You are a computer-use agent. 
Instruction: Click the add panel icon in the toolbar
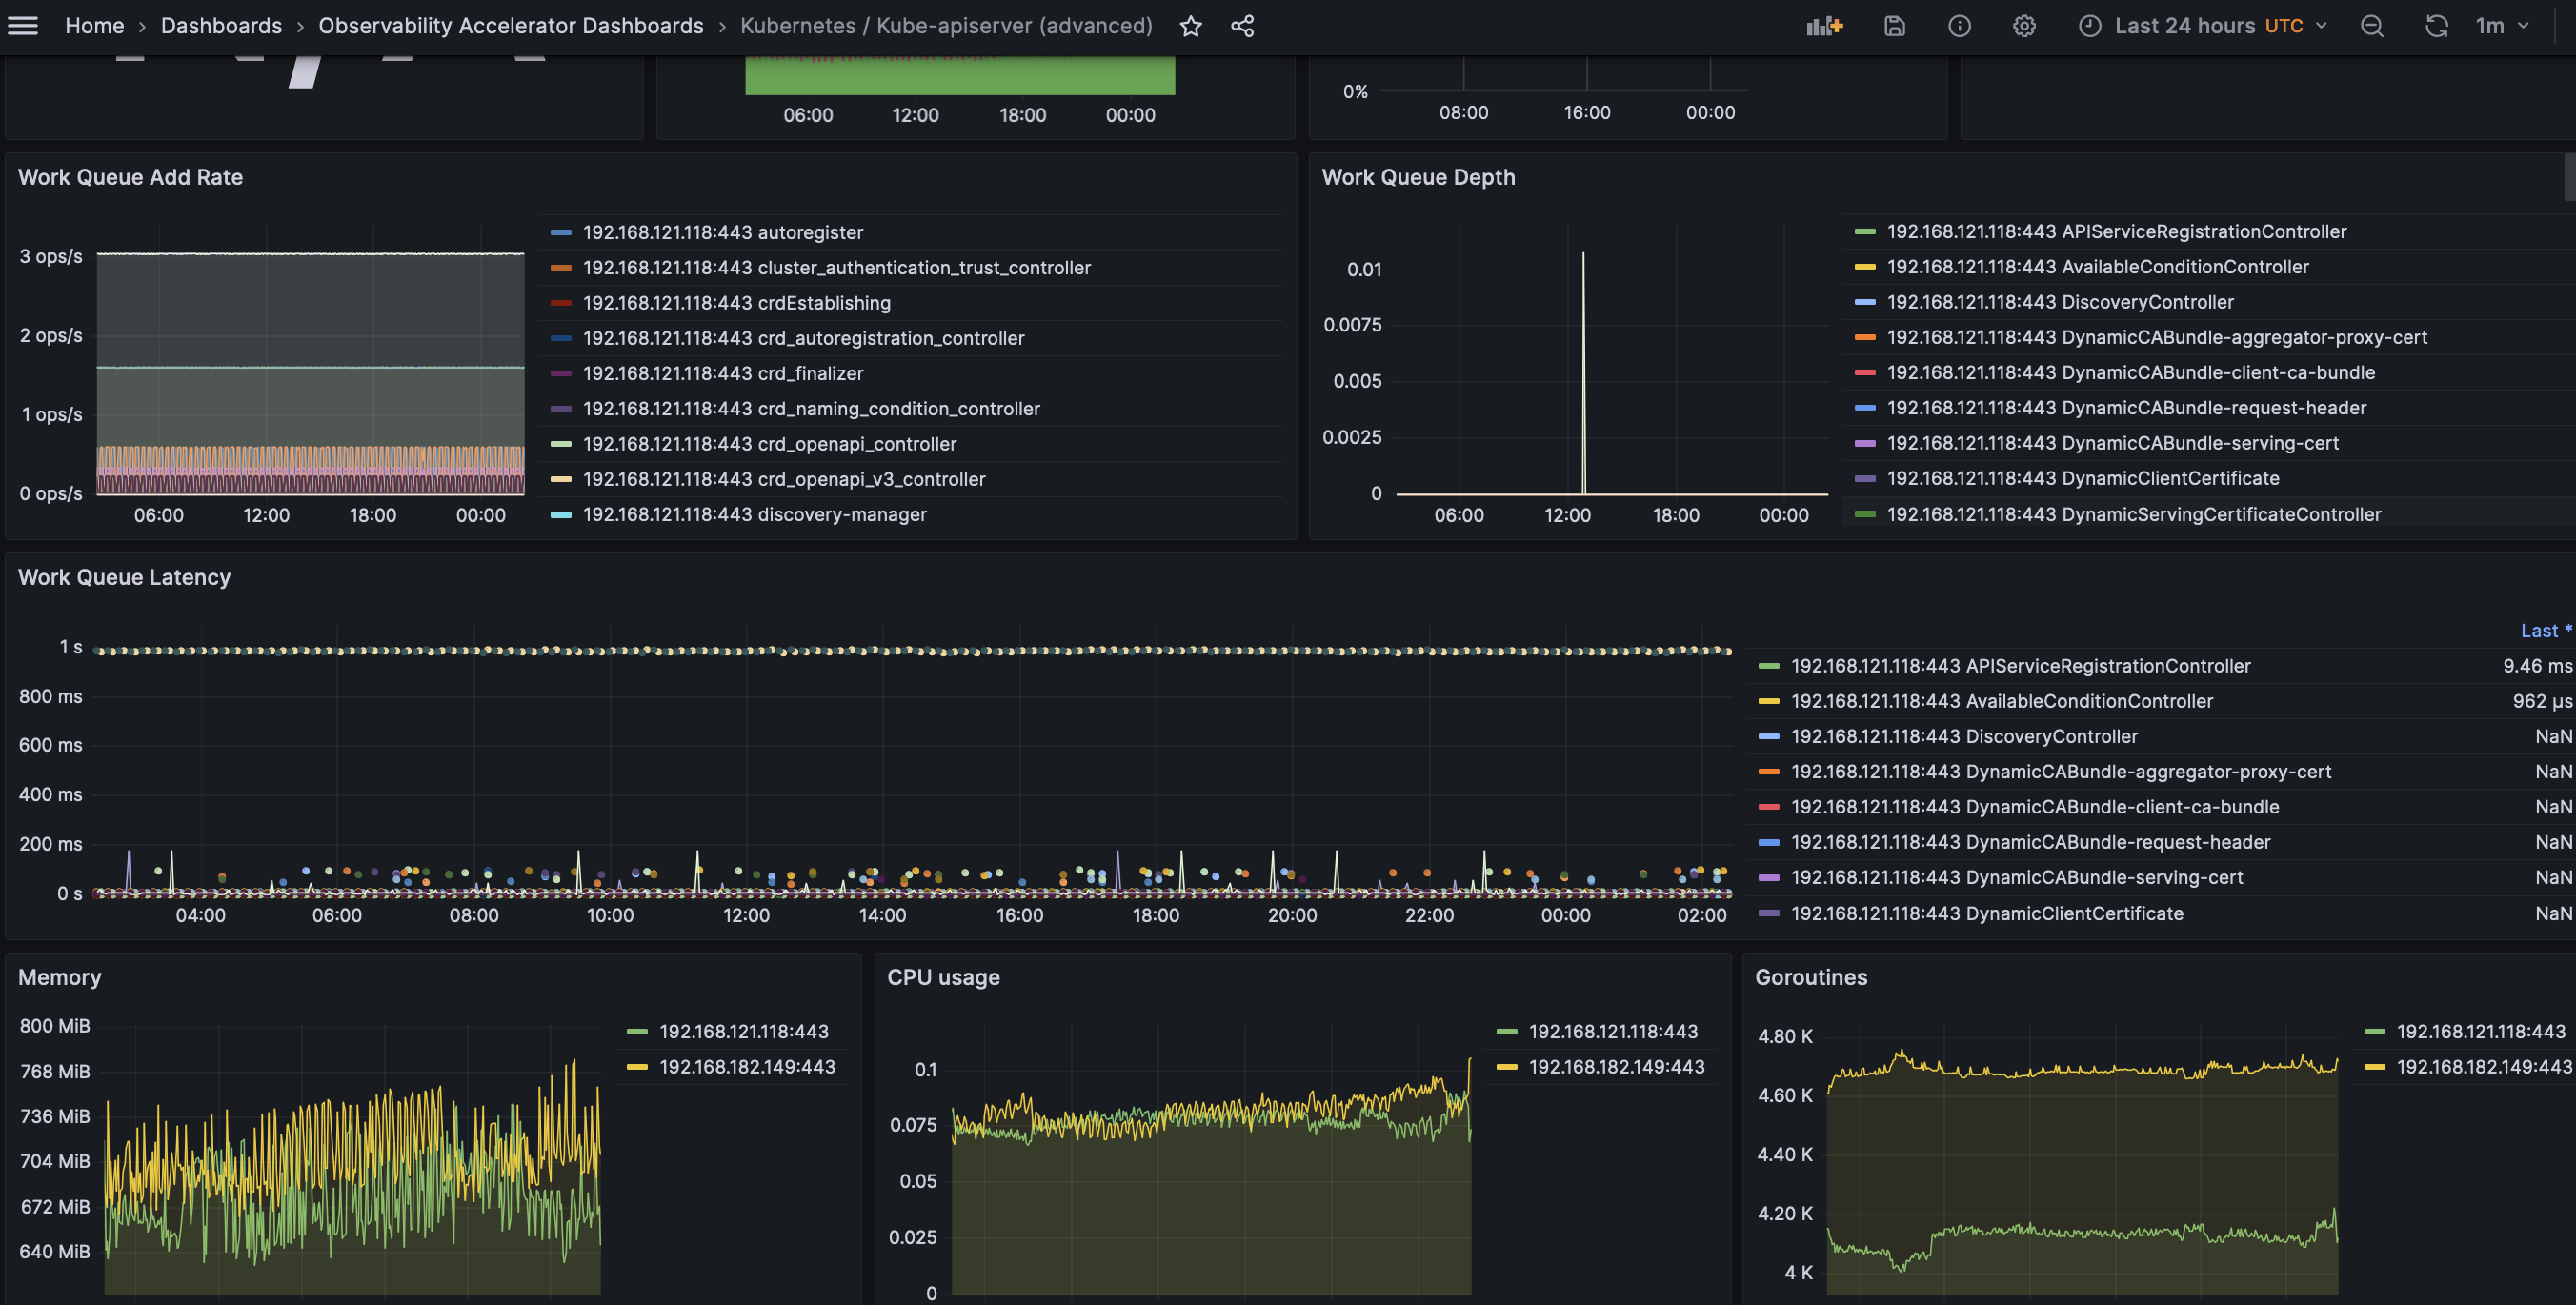coord(1823,25)
